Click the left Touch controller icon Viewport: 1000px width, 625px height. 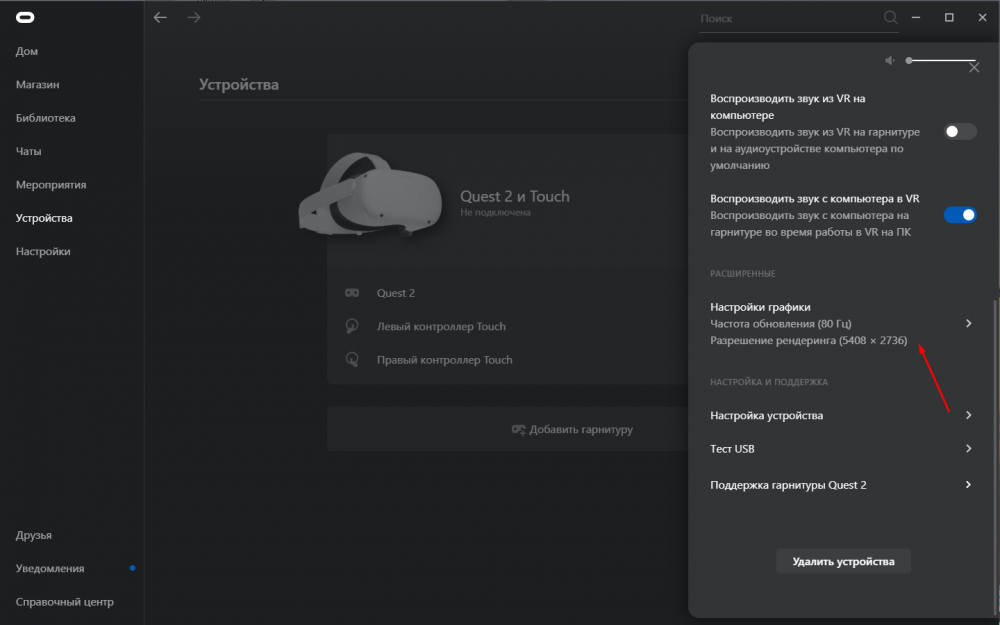click(x=352, y=326)
